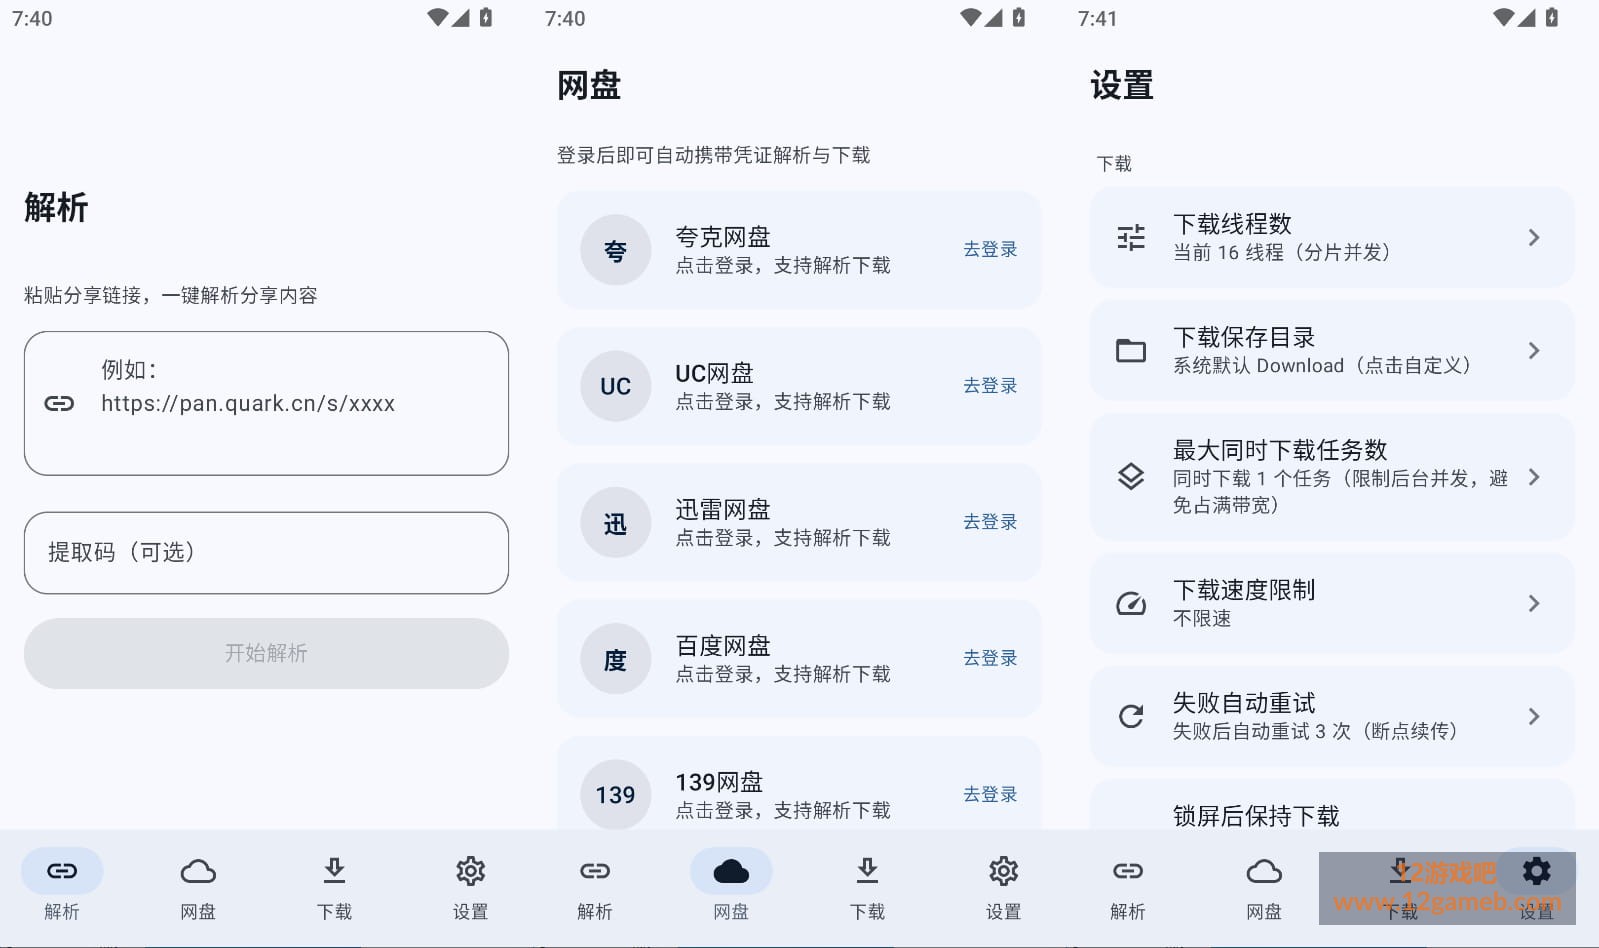
Task: Click the tune icon beside 下载线程数
Action: 1131,237
